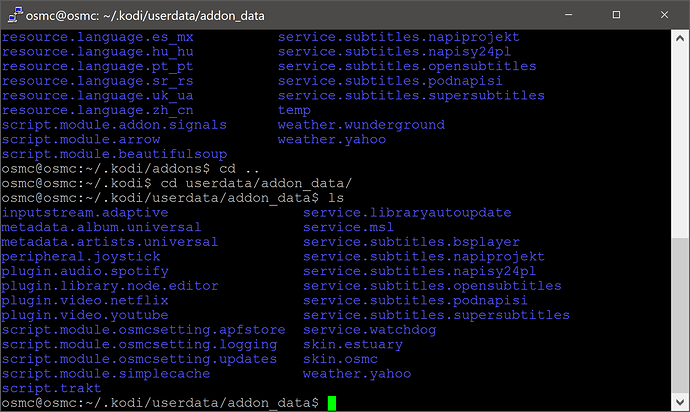
Task: Select the text 'script.module.osmcsetting.apfstore'
Action: click(x=143, y=330)
